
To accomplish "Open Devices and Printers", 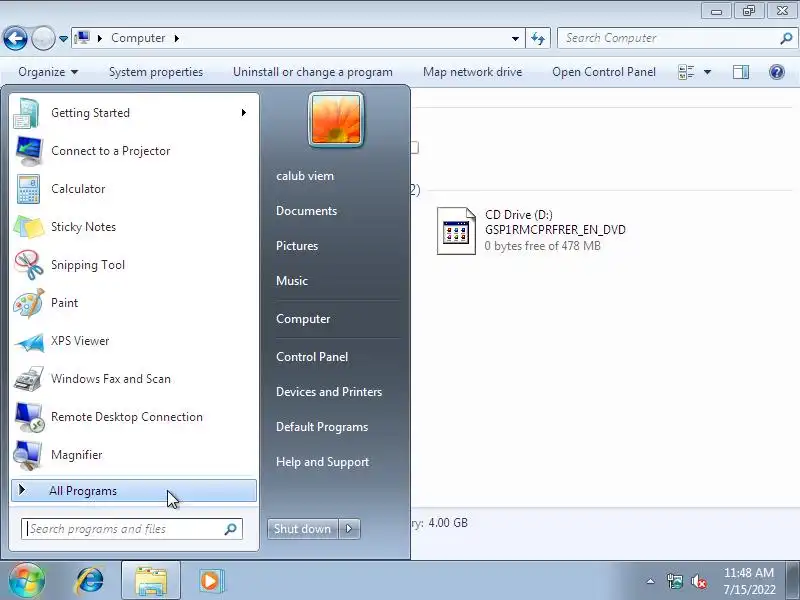I will [329, 392].
